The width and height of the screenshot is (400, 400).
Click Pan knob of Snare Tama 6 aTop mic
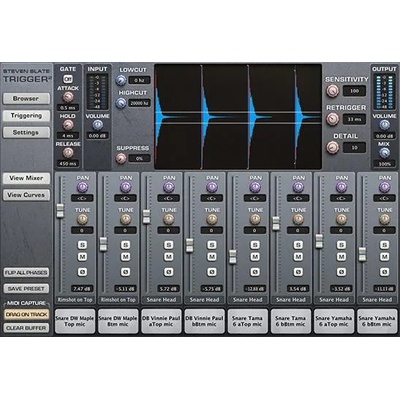click(x=255, y=187)
